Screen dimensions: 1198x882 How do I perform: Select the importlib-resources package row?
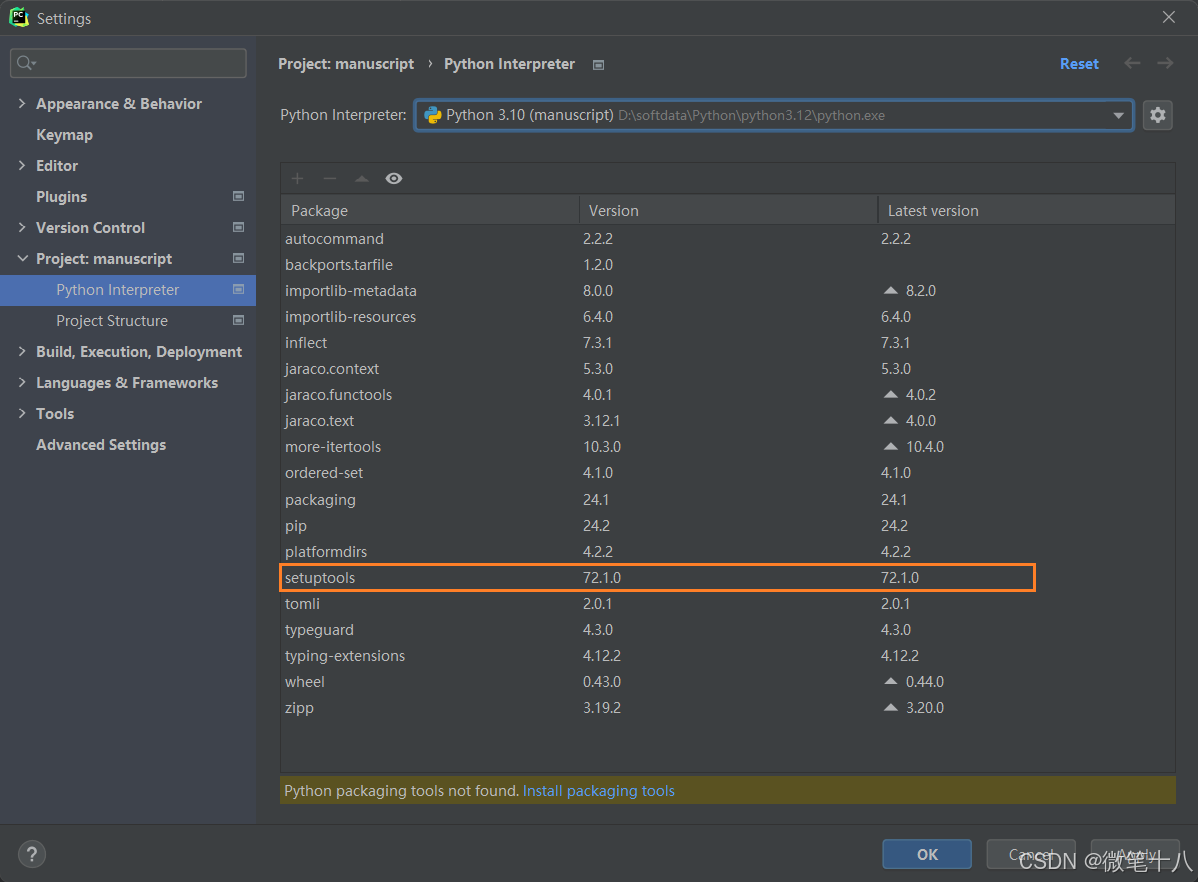click(x=727, y=316)
